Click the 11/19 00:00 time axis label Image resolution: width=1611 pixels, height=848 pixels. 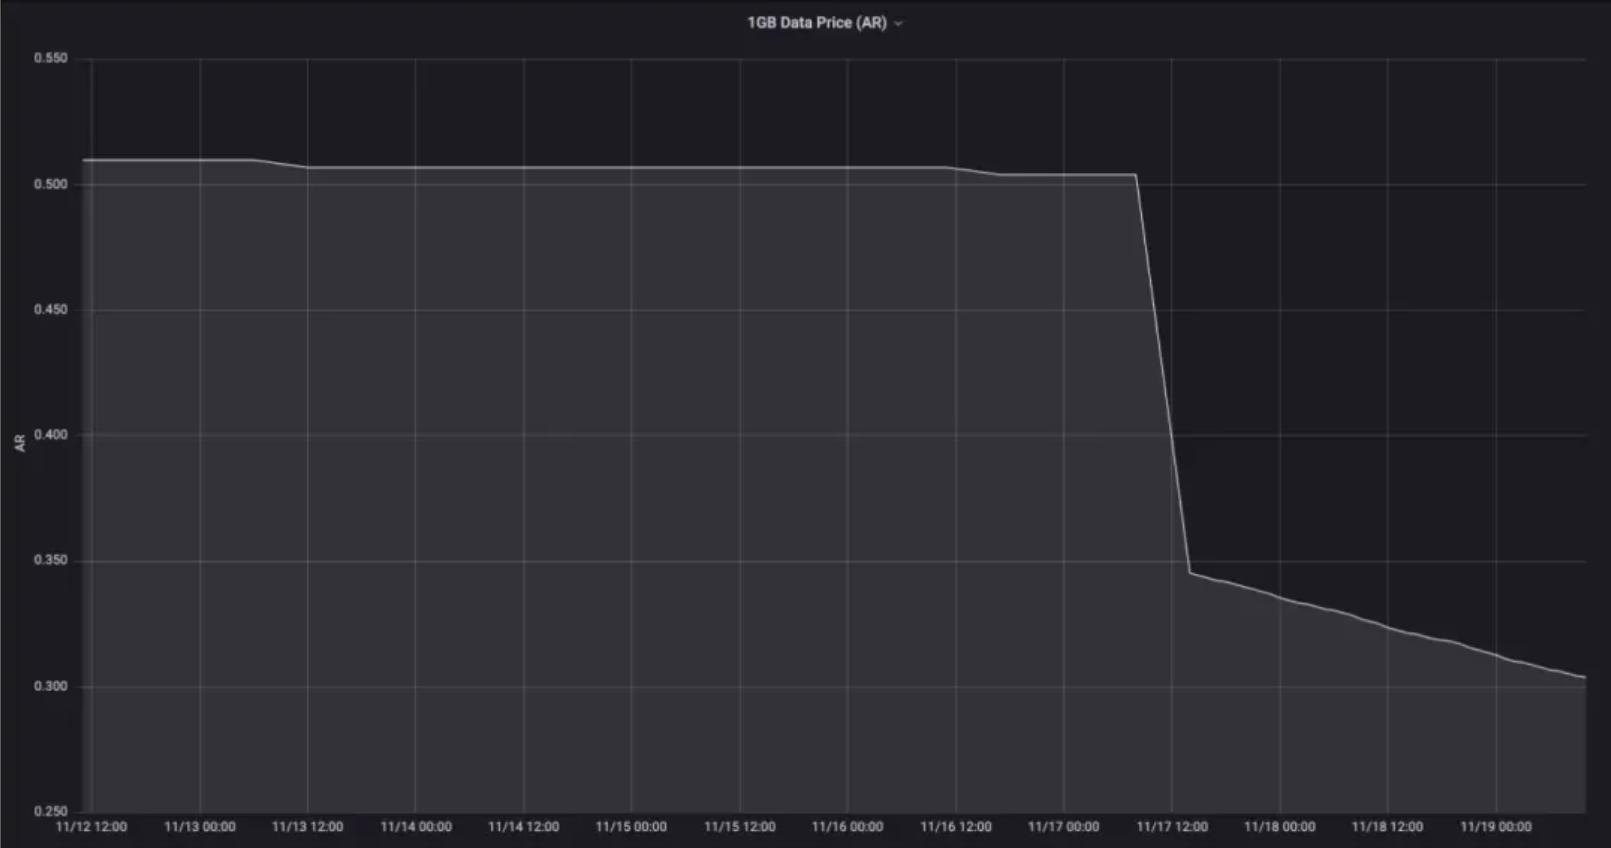click(x=1495, y=827)
